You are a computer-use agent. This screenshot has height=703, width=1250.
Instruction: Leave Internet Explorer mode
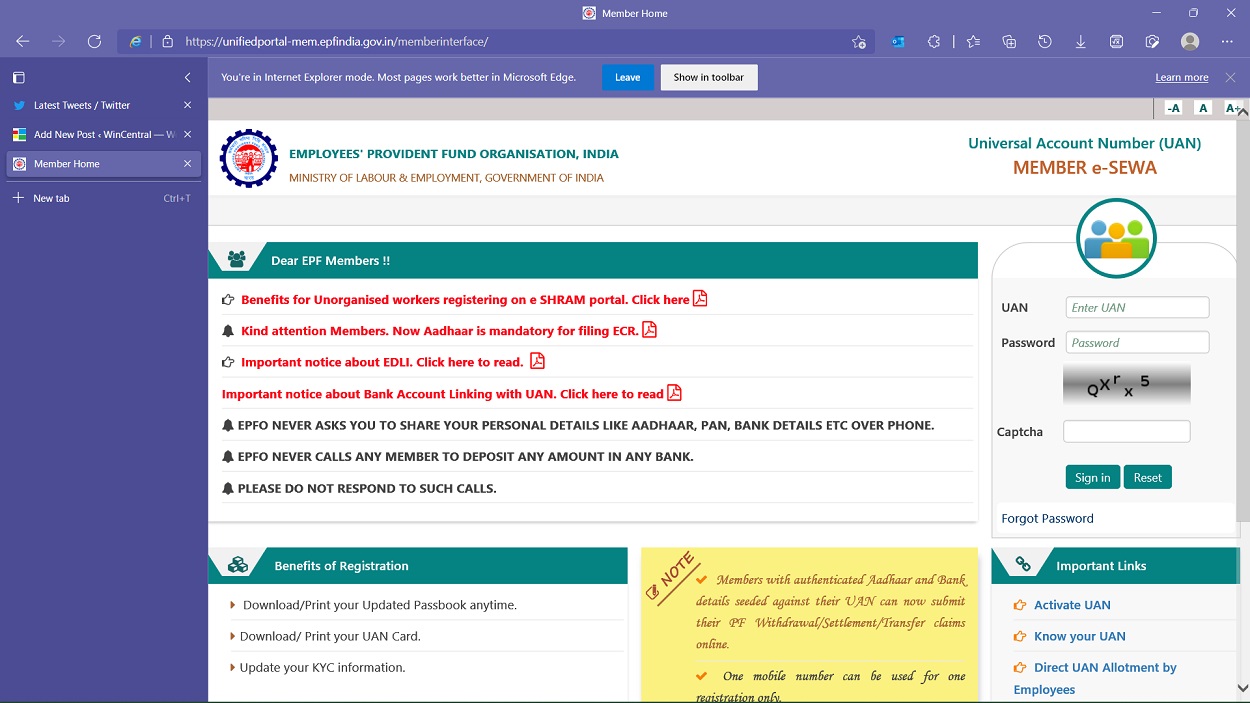pyautogui.click(x=628, y=77)
